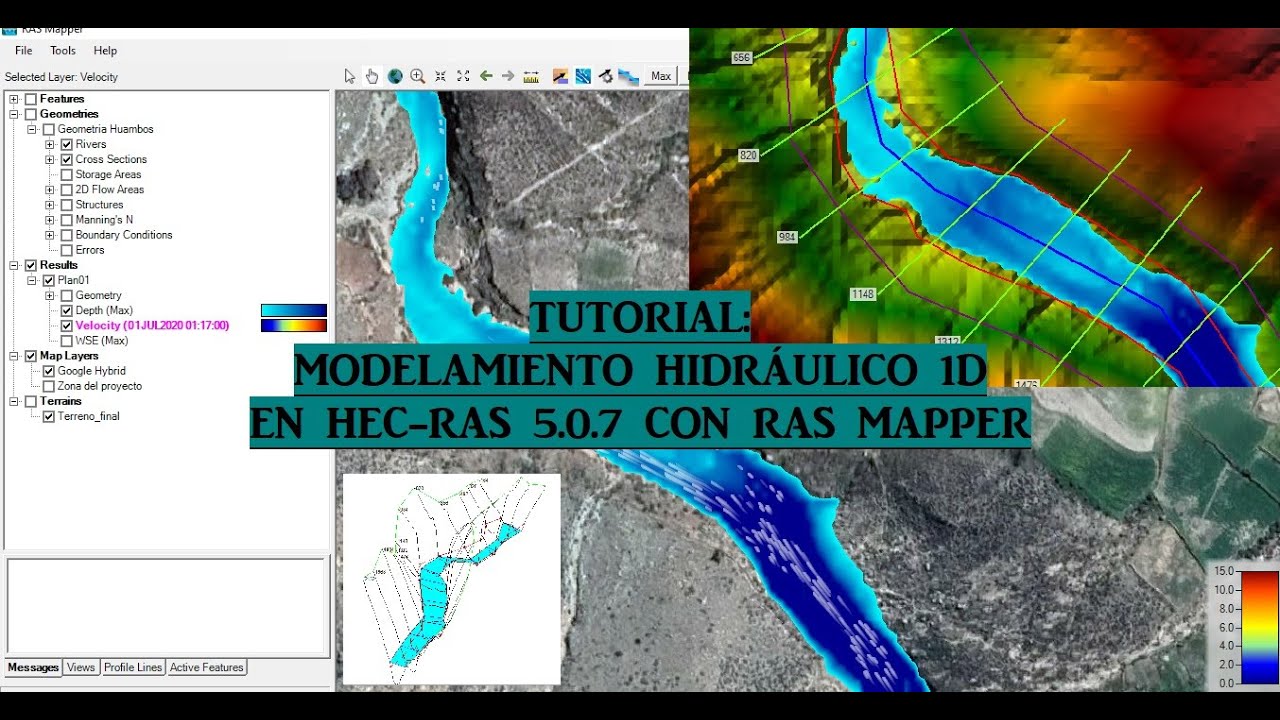Click the 1148 cross section label

click(x=863, y=294)
